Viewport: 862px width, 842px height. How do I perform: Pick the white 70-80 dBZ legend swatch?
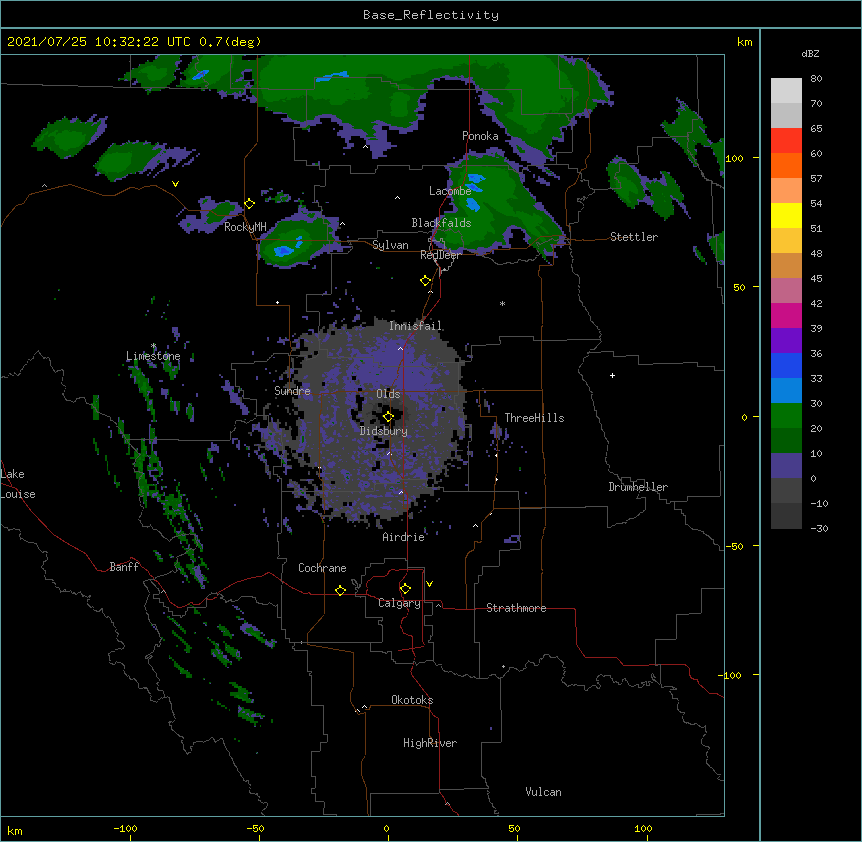coord(786,91)
